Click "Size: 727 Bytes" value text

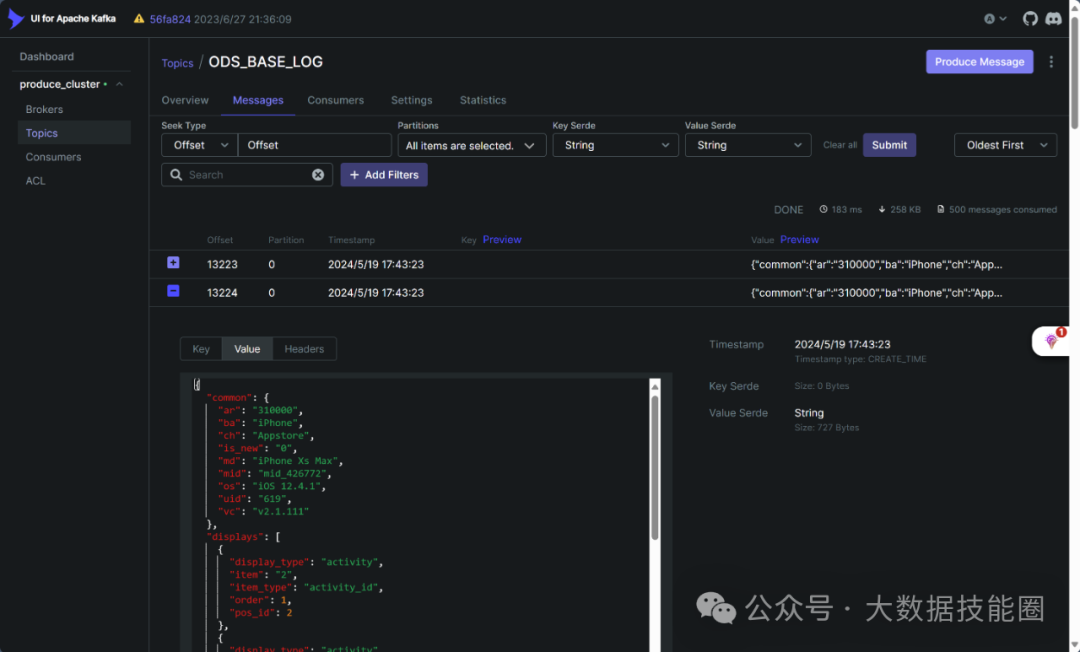pyautogui.click(x=827, y=428)
